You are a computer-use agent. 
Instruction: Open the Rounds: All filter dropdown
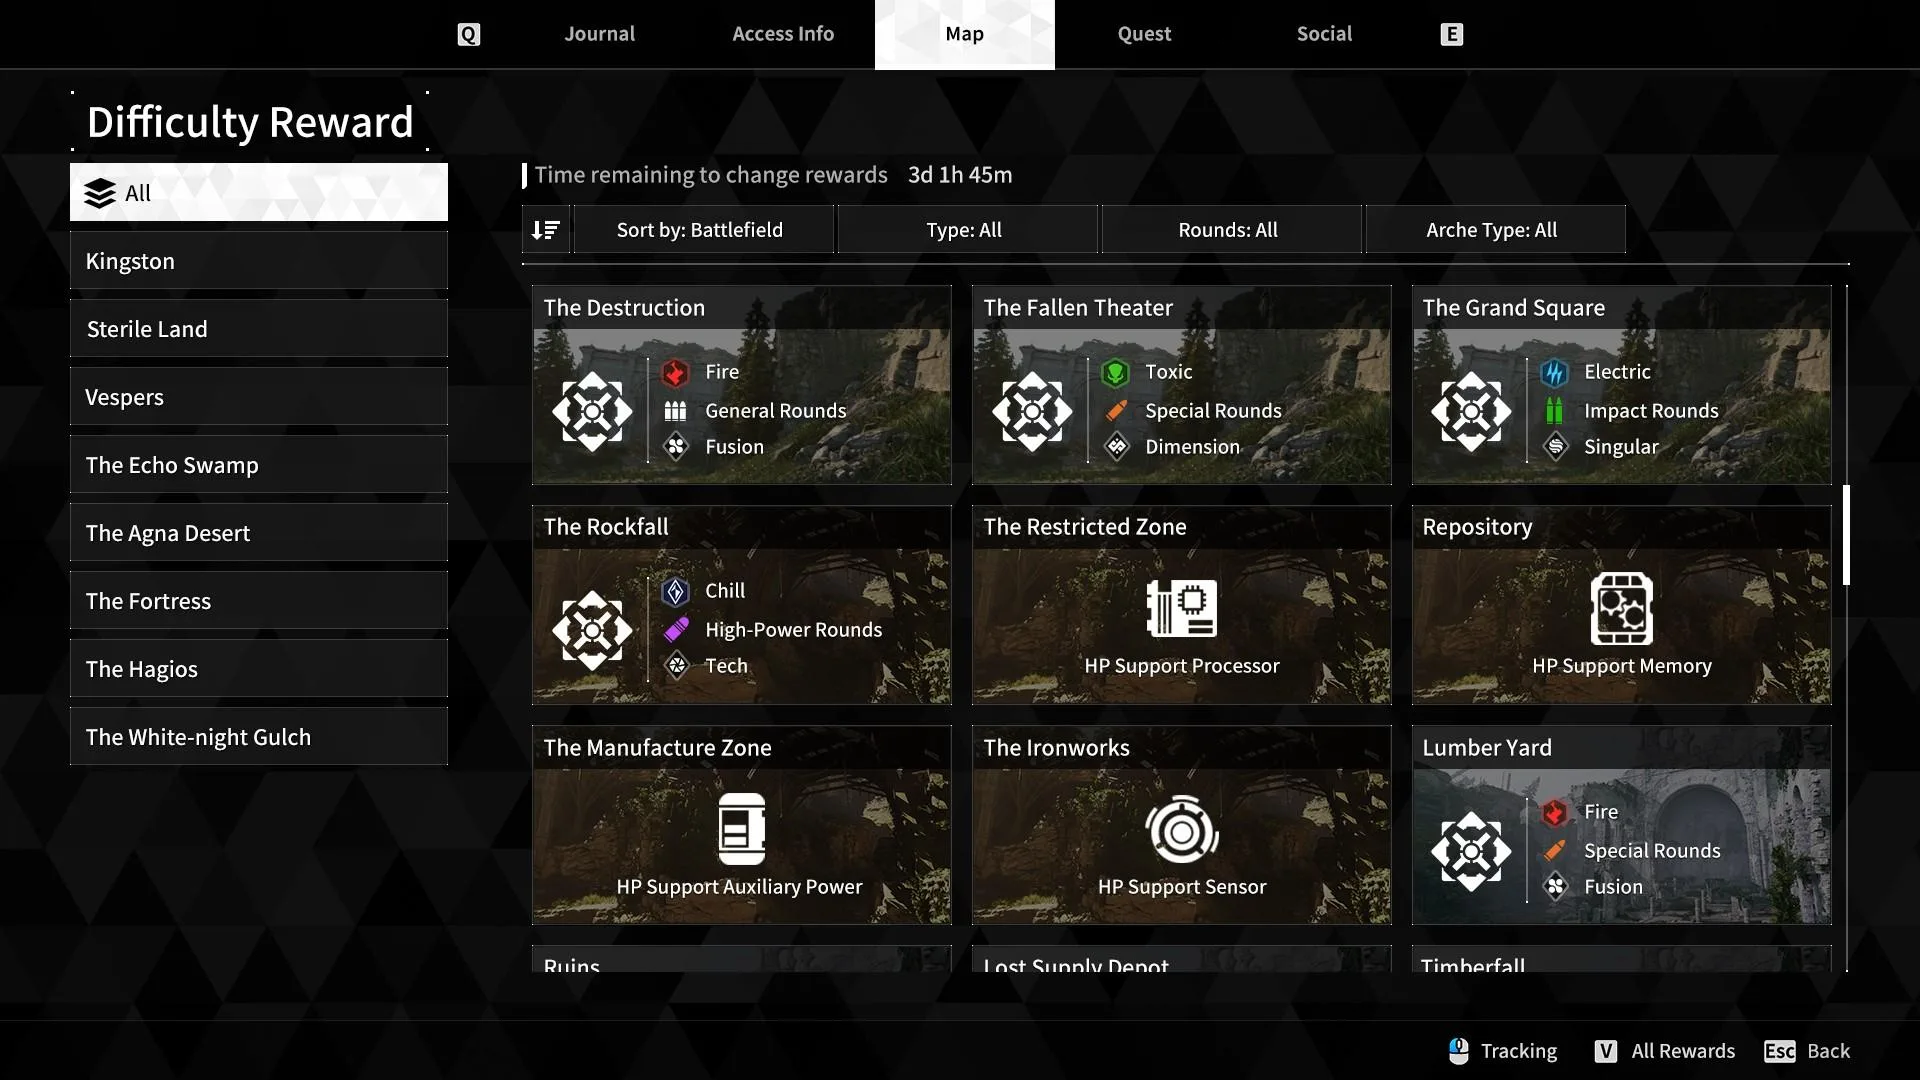click(1228, 230)
